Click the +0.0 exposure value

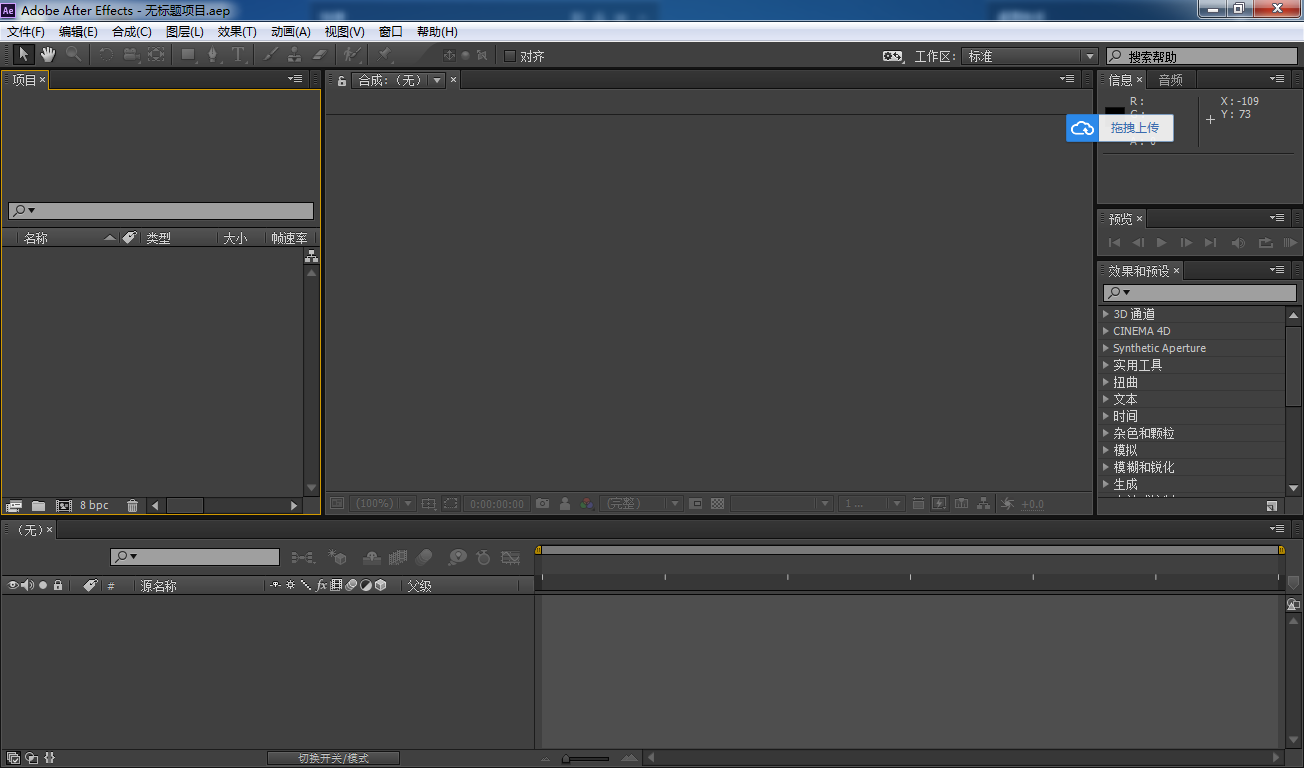coord(1033,504)
